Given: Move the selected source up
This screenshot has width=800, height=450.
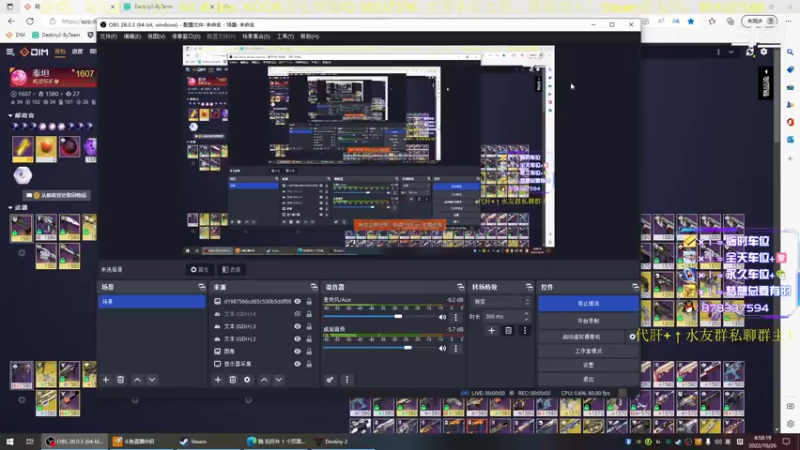Looking at the screenshot, I should pos(264,380).
